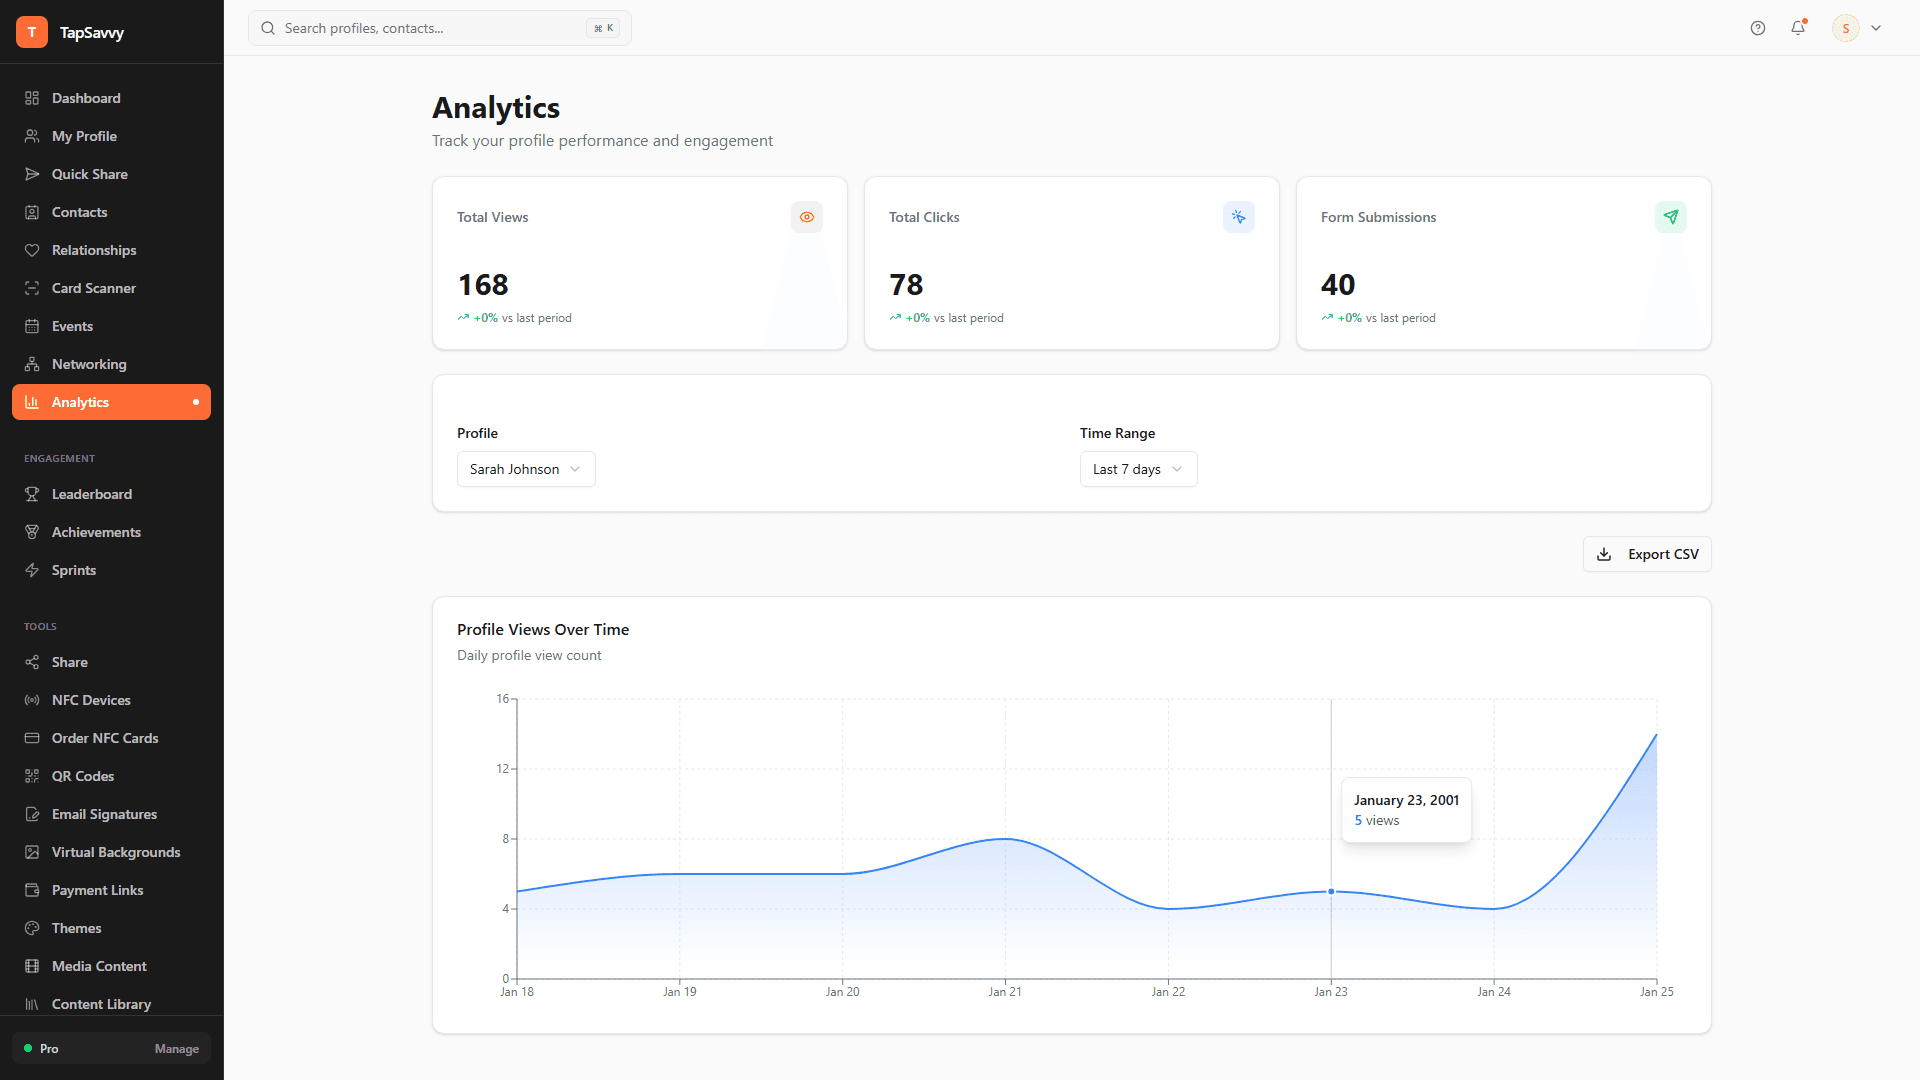Open the Card Scanner tool
This screenshot has height=1080, width=1920.
pos(93,288)
